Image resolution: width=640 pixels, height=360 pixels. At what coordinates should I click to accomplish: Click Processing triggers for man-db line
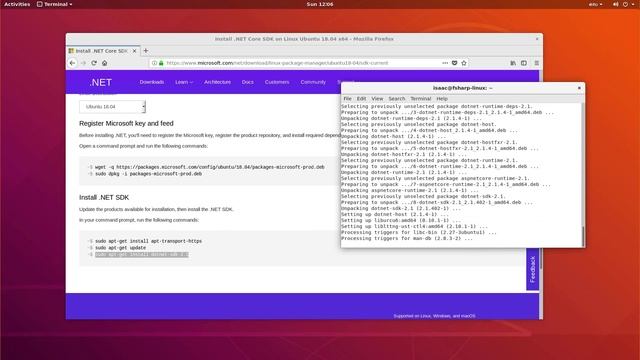click(407, 238)
